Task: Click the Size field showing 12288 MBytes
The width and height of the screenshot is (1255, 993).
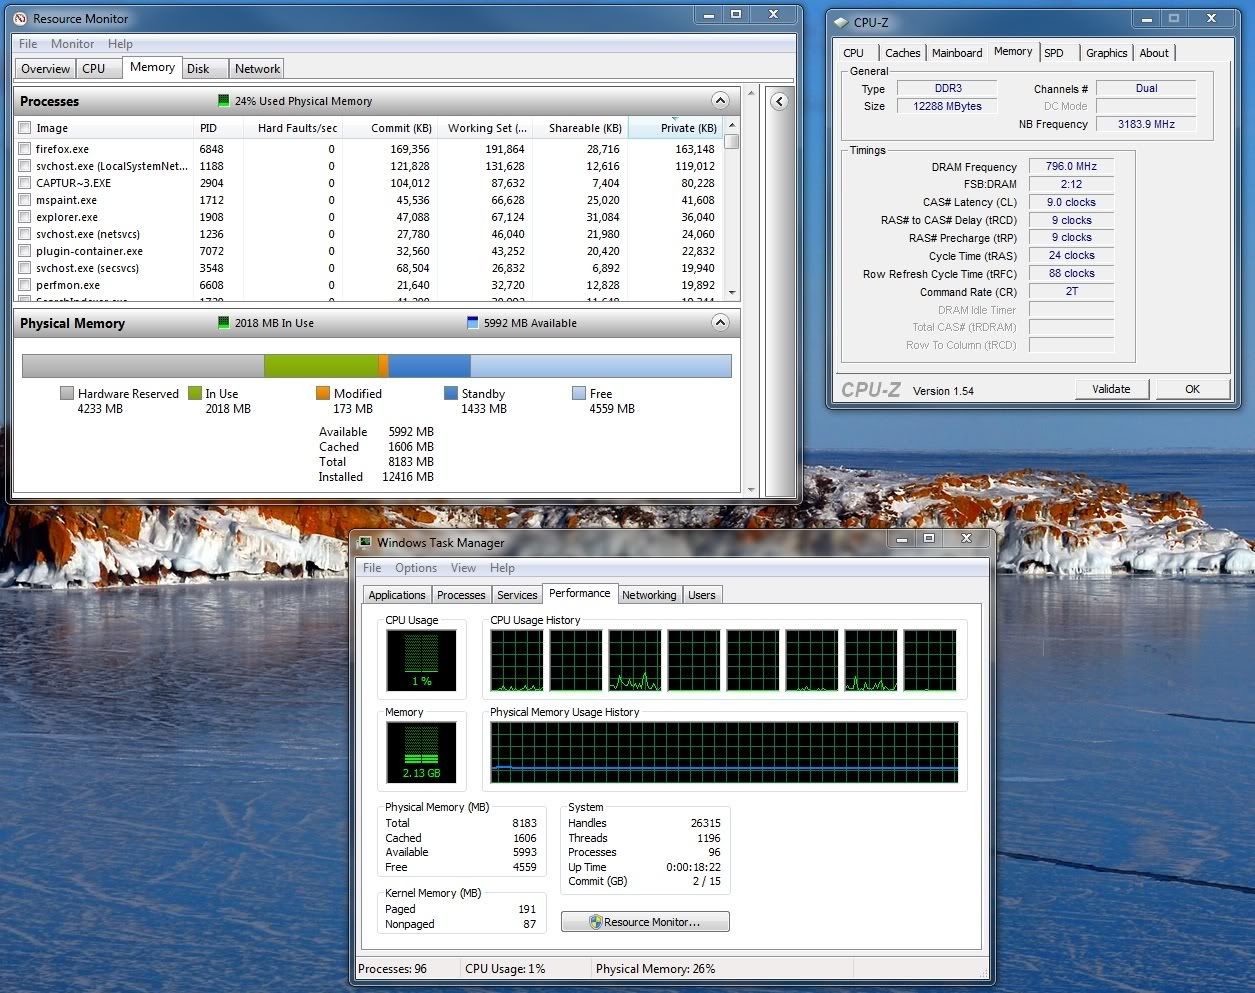Action: click(947, 106)
